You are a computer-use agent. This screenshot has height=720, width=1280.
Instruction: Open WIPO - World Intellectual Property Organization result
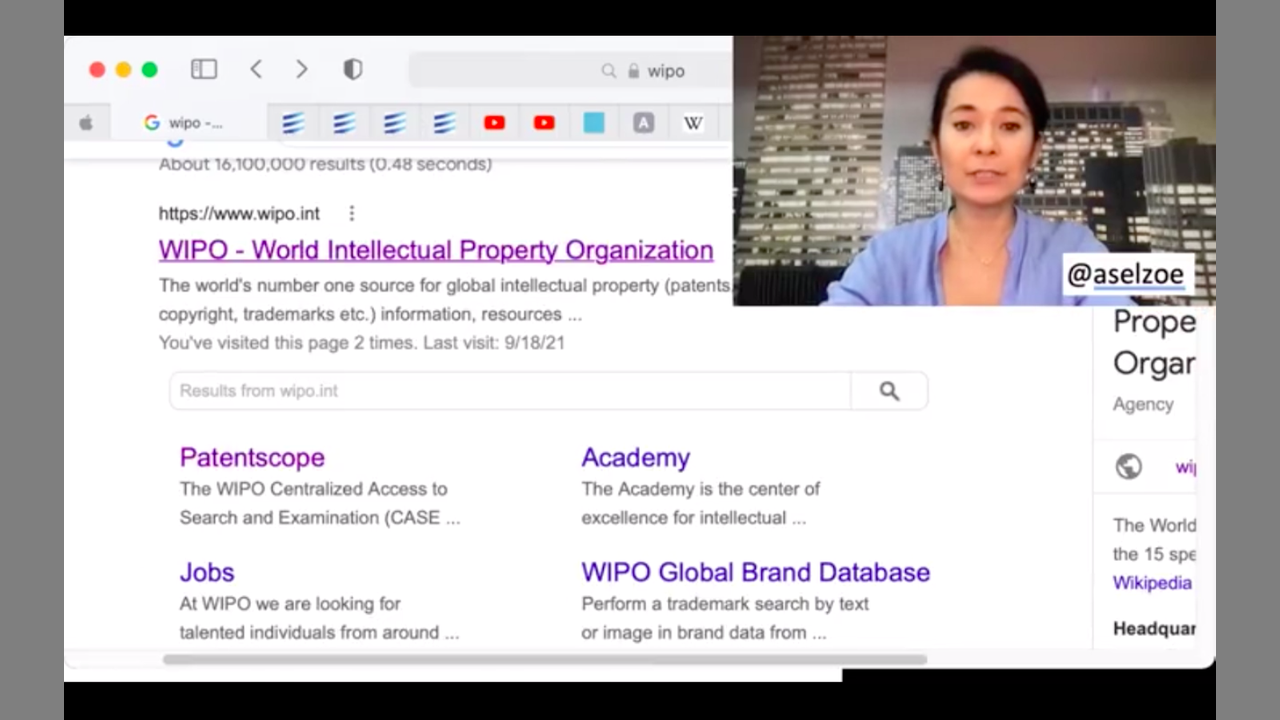435,250
